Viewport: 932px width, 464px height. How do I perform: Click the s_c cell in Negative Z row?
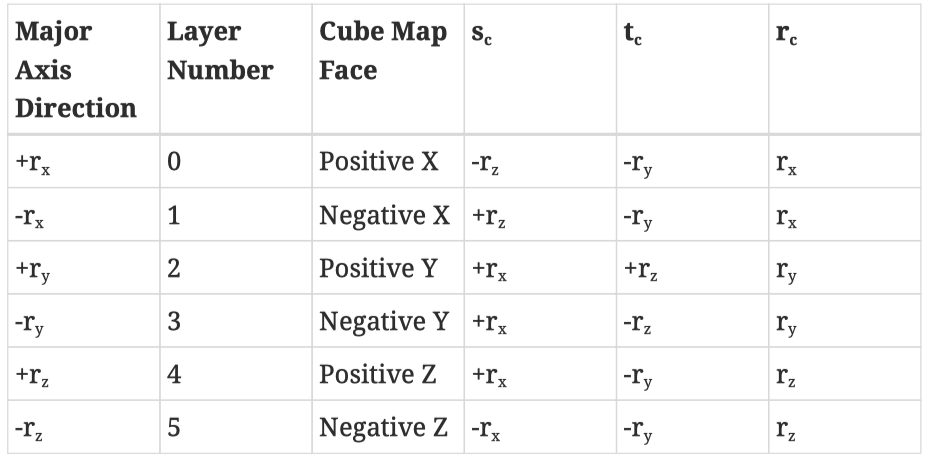pos(487,430)
